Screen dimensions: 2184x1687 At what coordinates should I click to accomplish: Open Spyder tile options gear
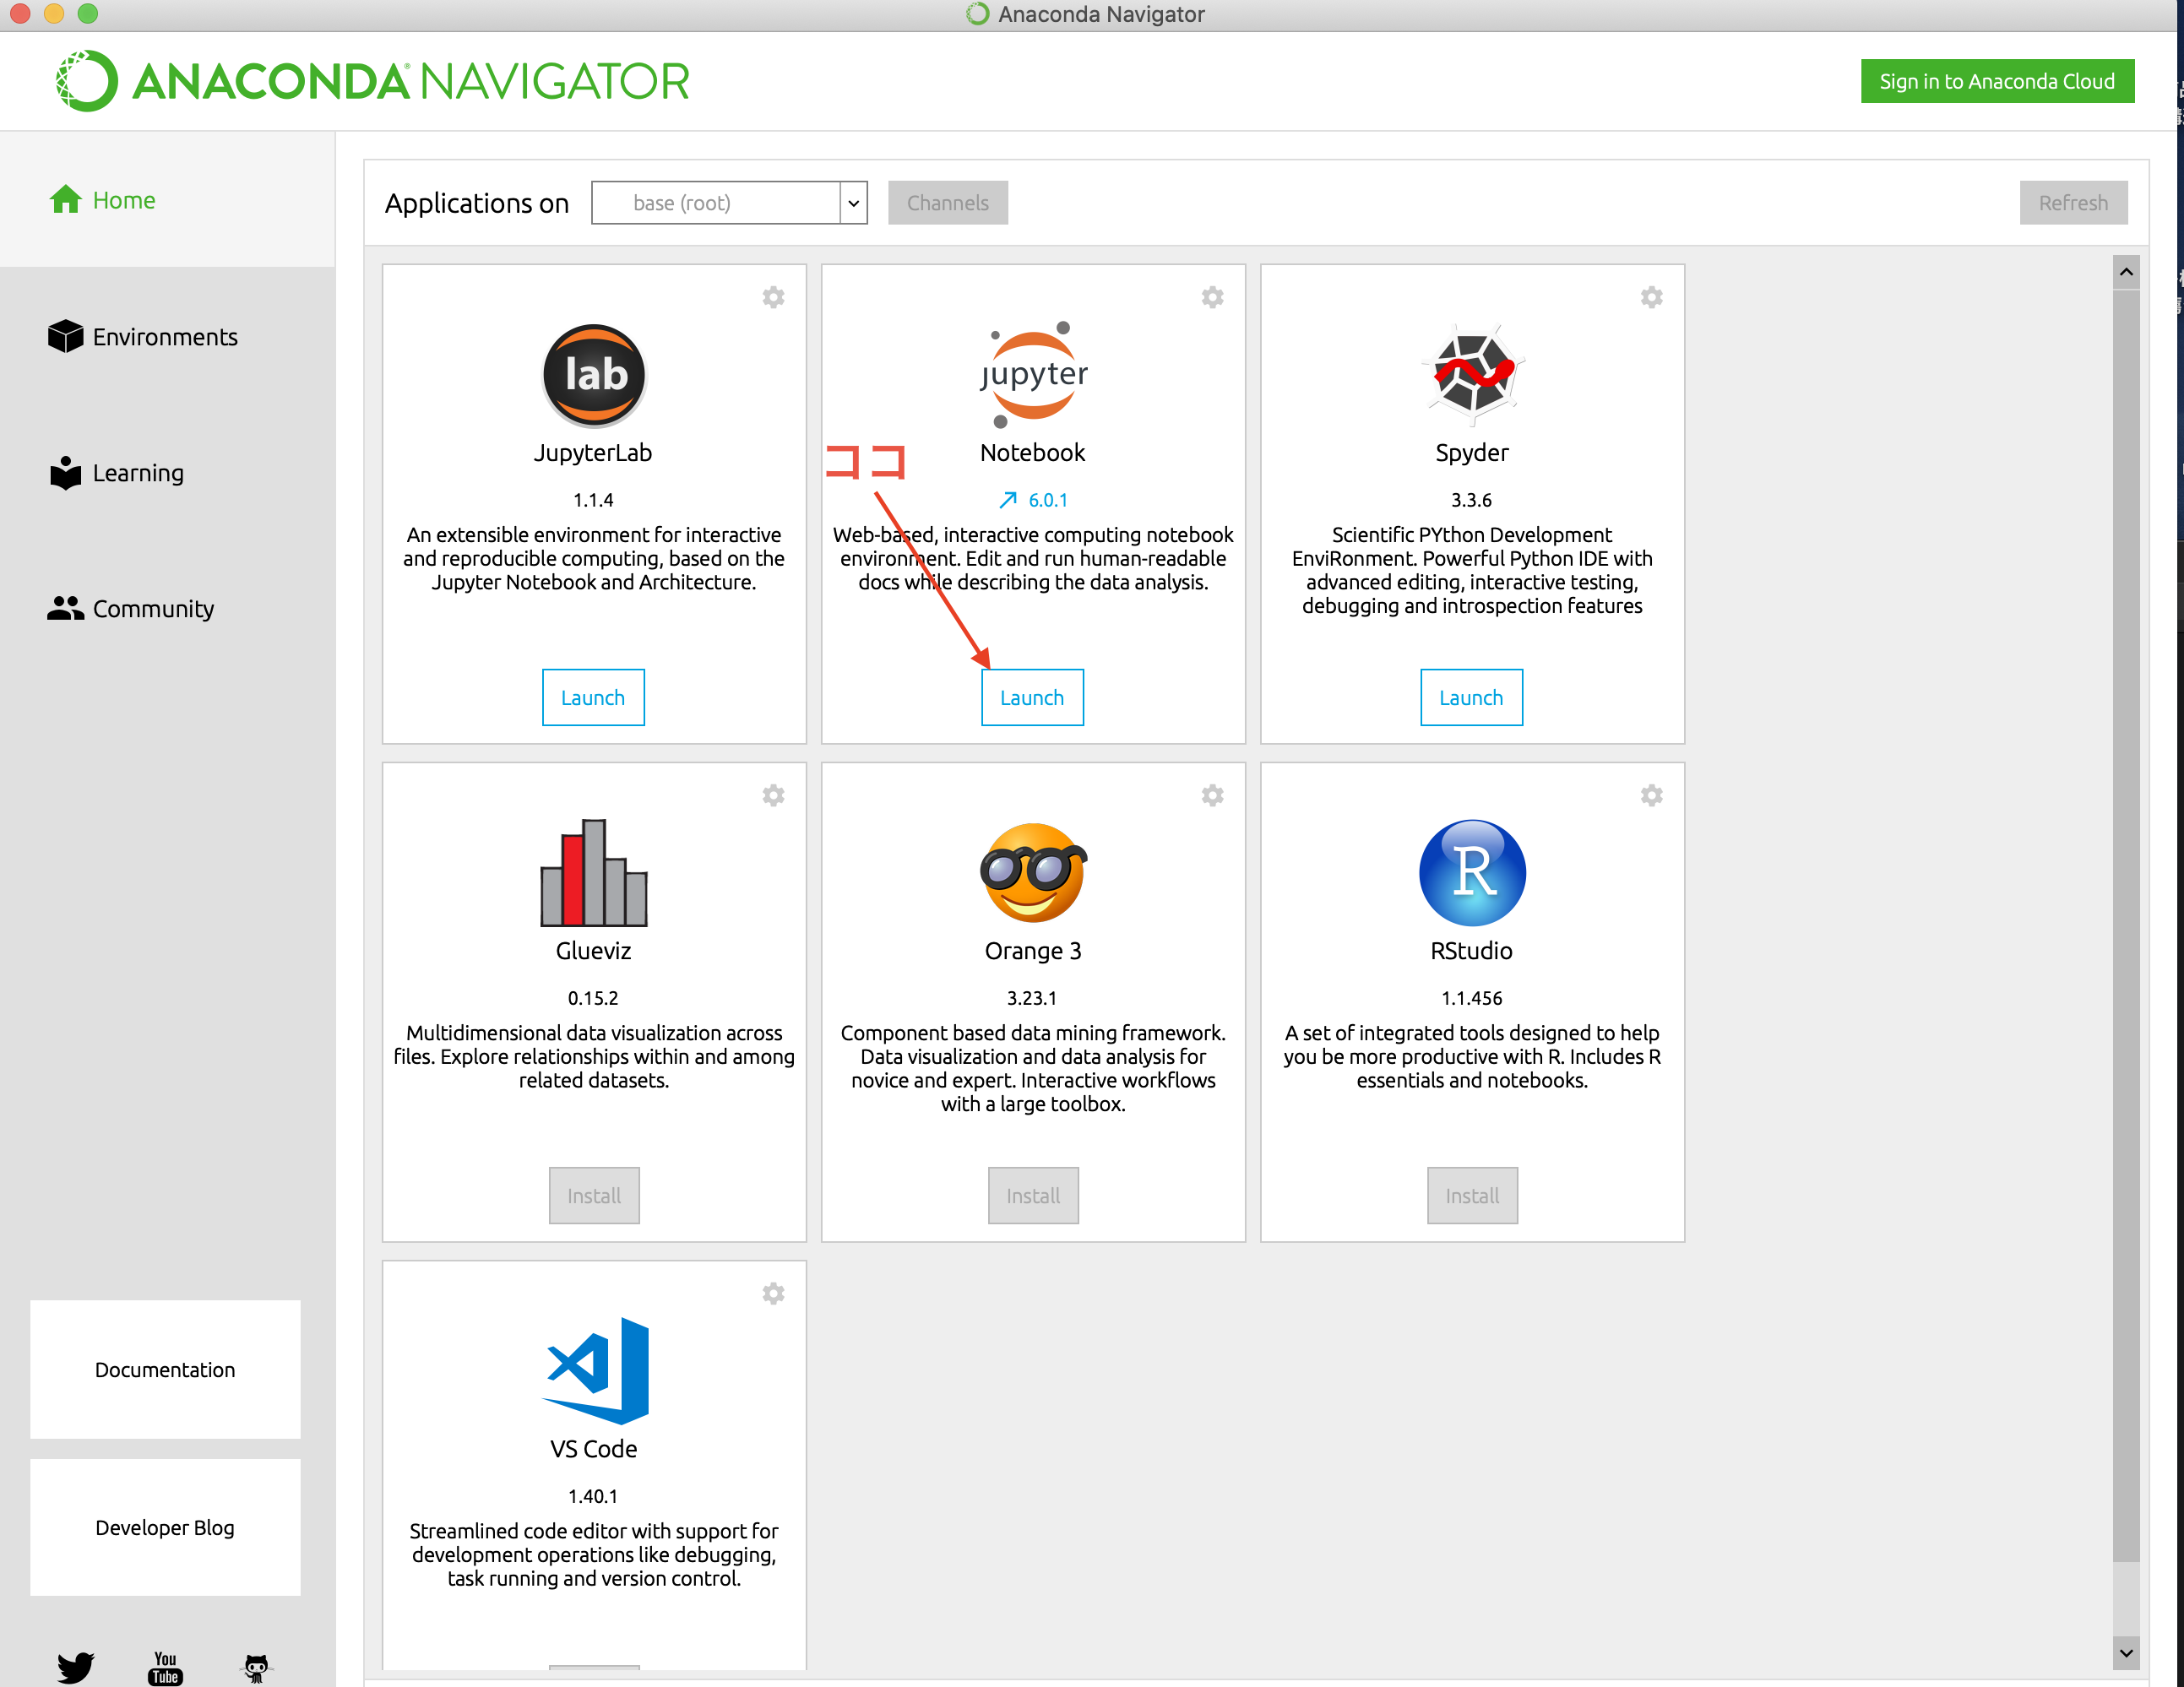pos(1651,297)
